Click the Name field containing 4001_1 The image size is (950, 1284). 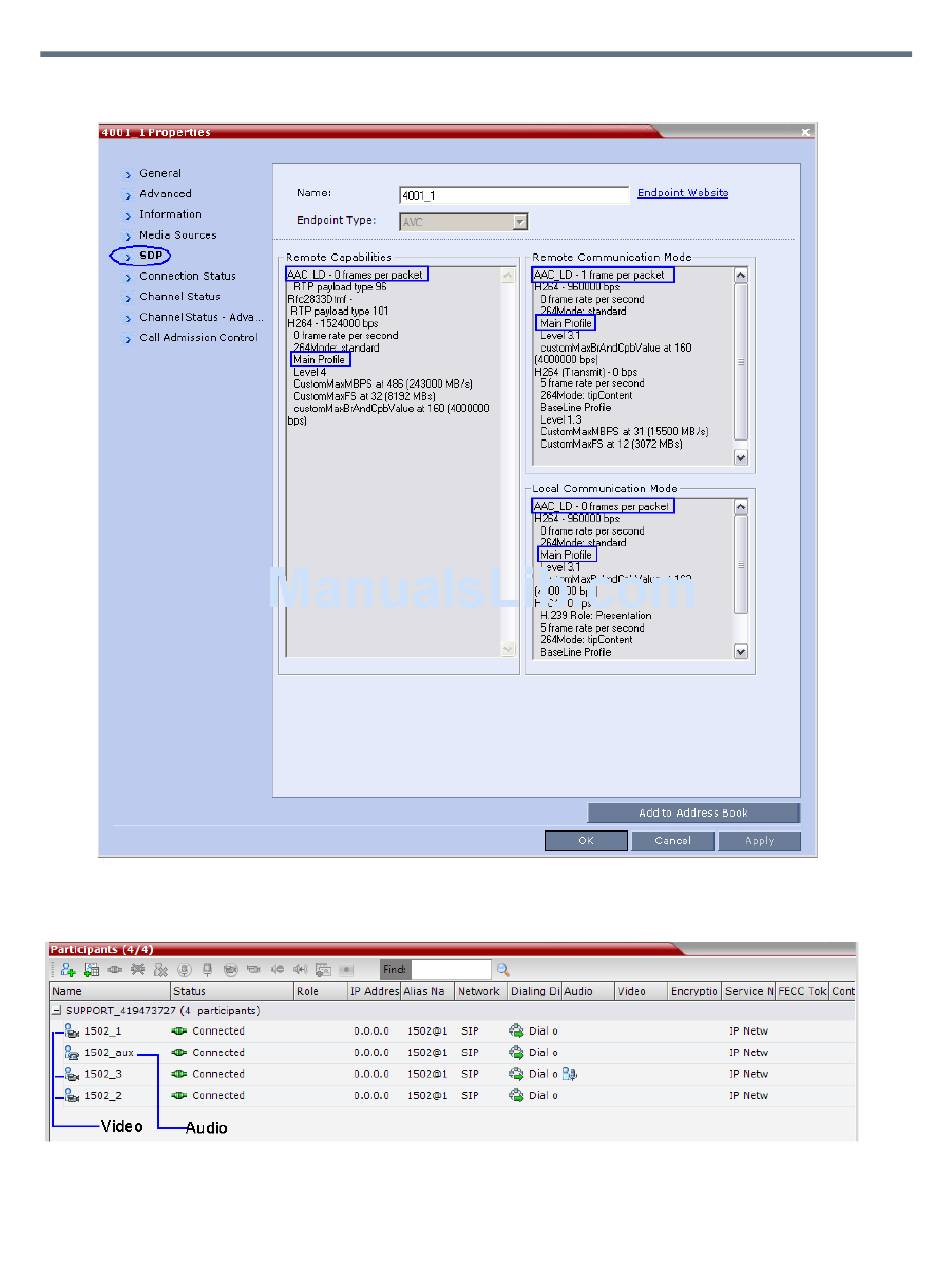click(515, 195)
